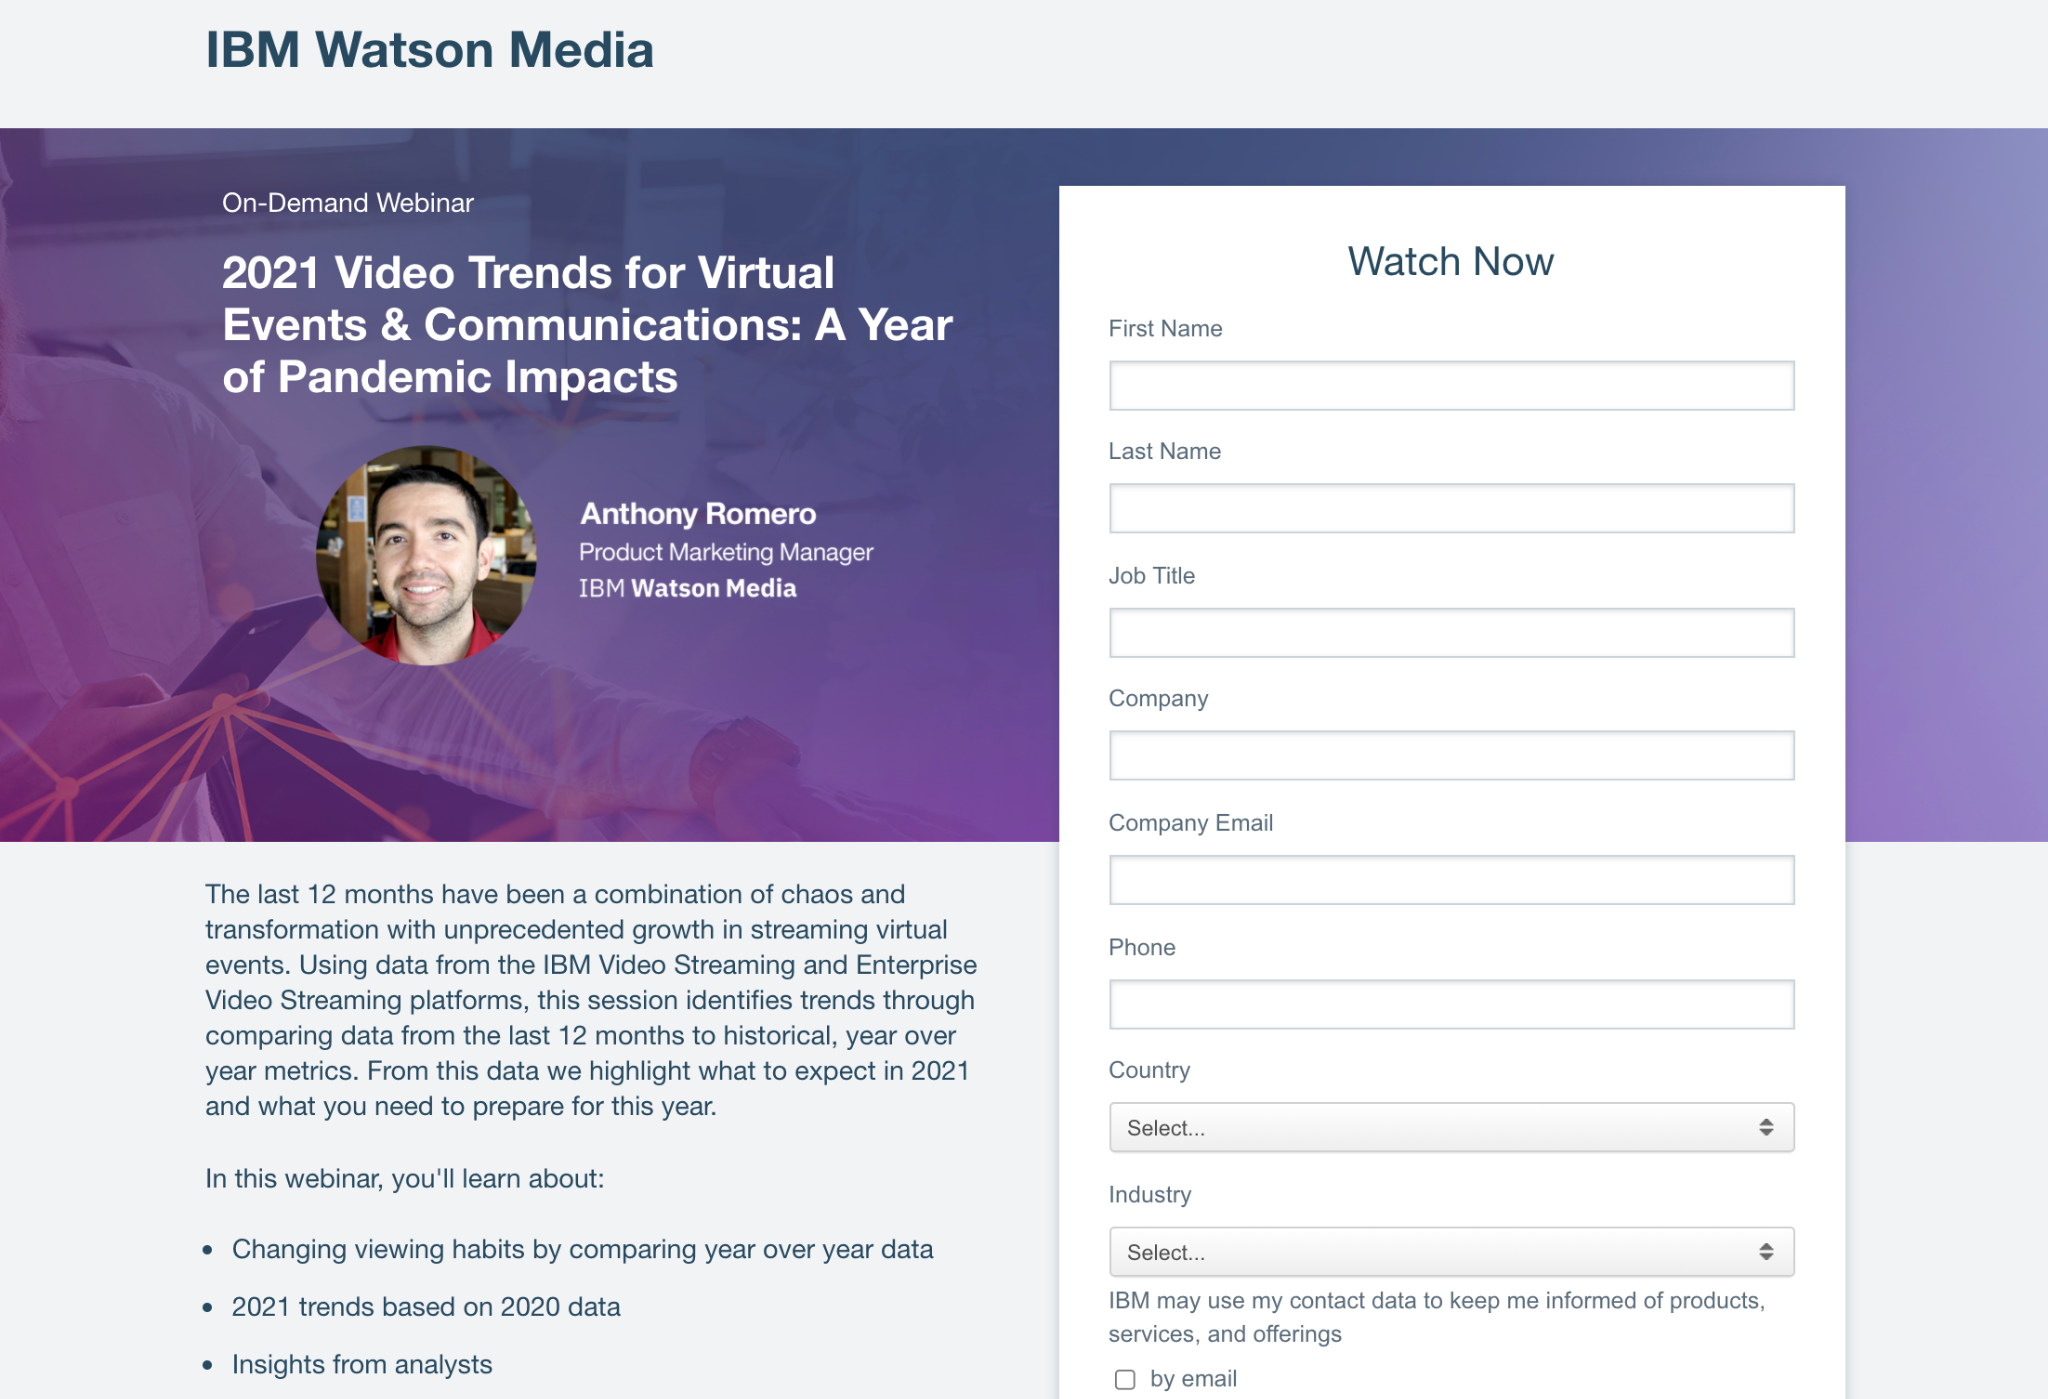Click the Anthony Romero speaker name
Viewport: 2048px width, 1399px height.
pyautogui.click(x=698, y=514)
